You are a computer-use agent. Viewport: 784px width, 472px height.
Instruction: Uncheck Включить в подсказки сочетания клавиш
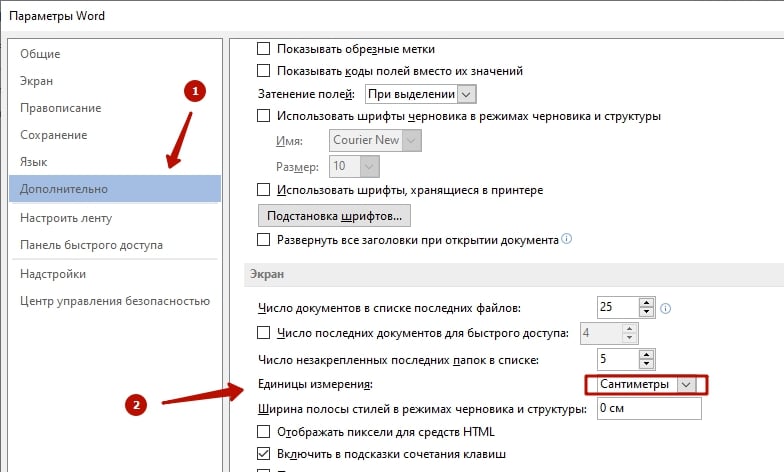coord(264,454)
